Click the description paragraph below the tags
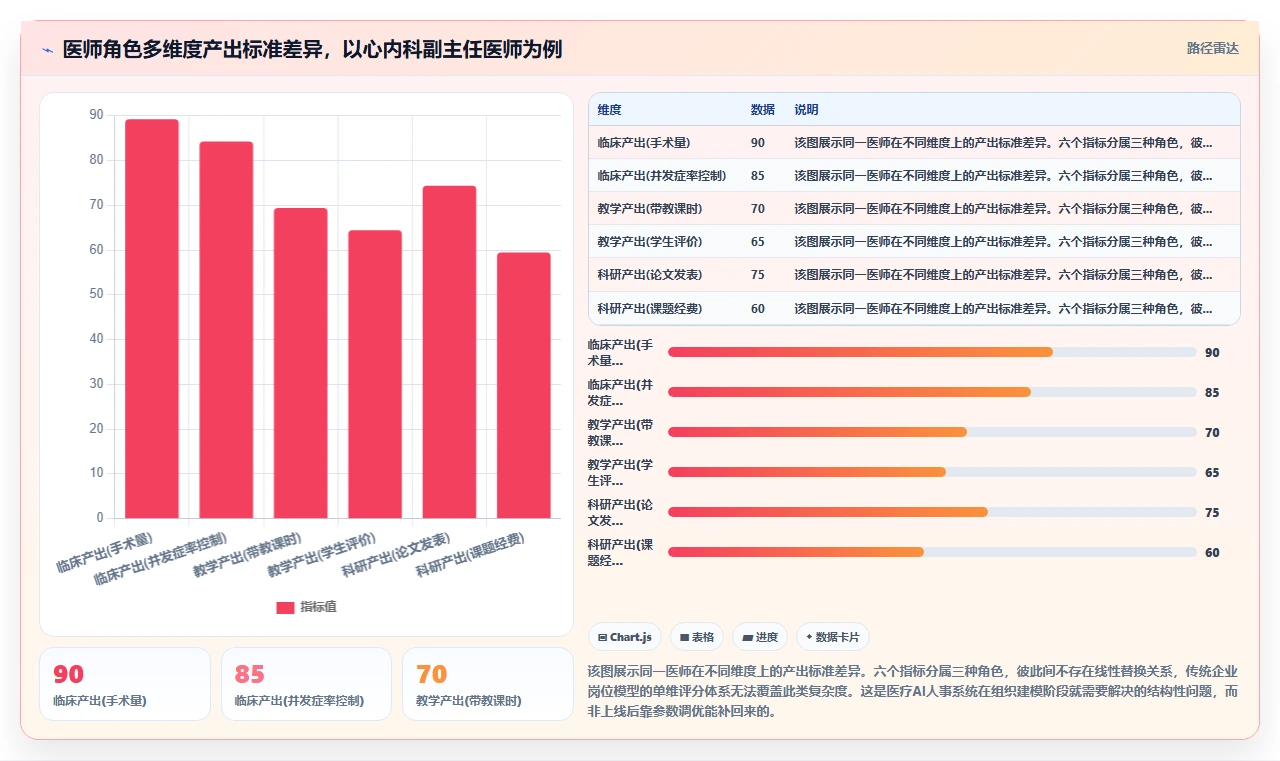The image size is (1280, 761). tap(914, 691)
